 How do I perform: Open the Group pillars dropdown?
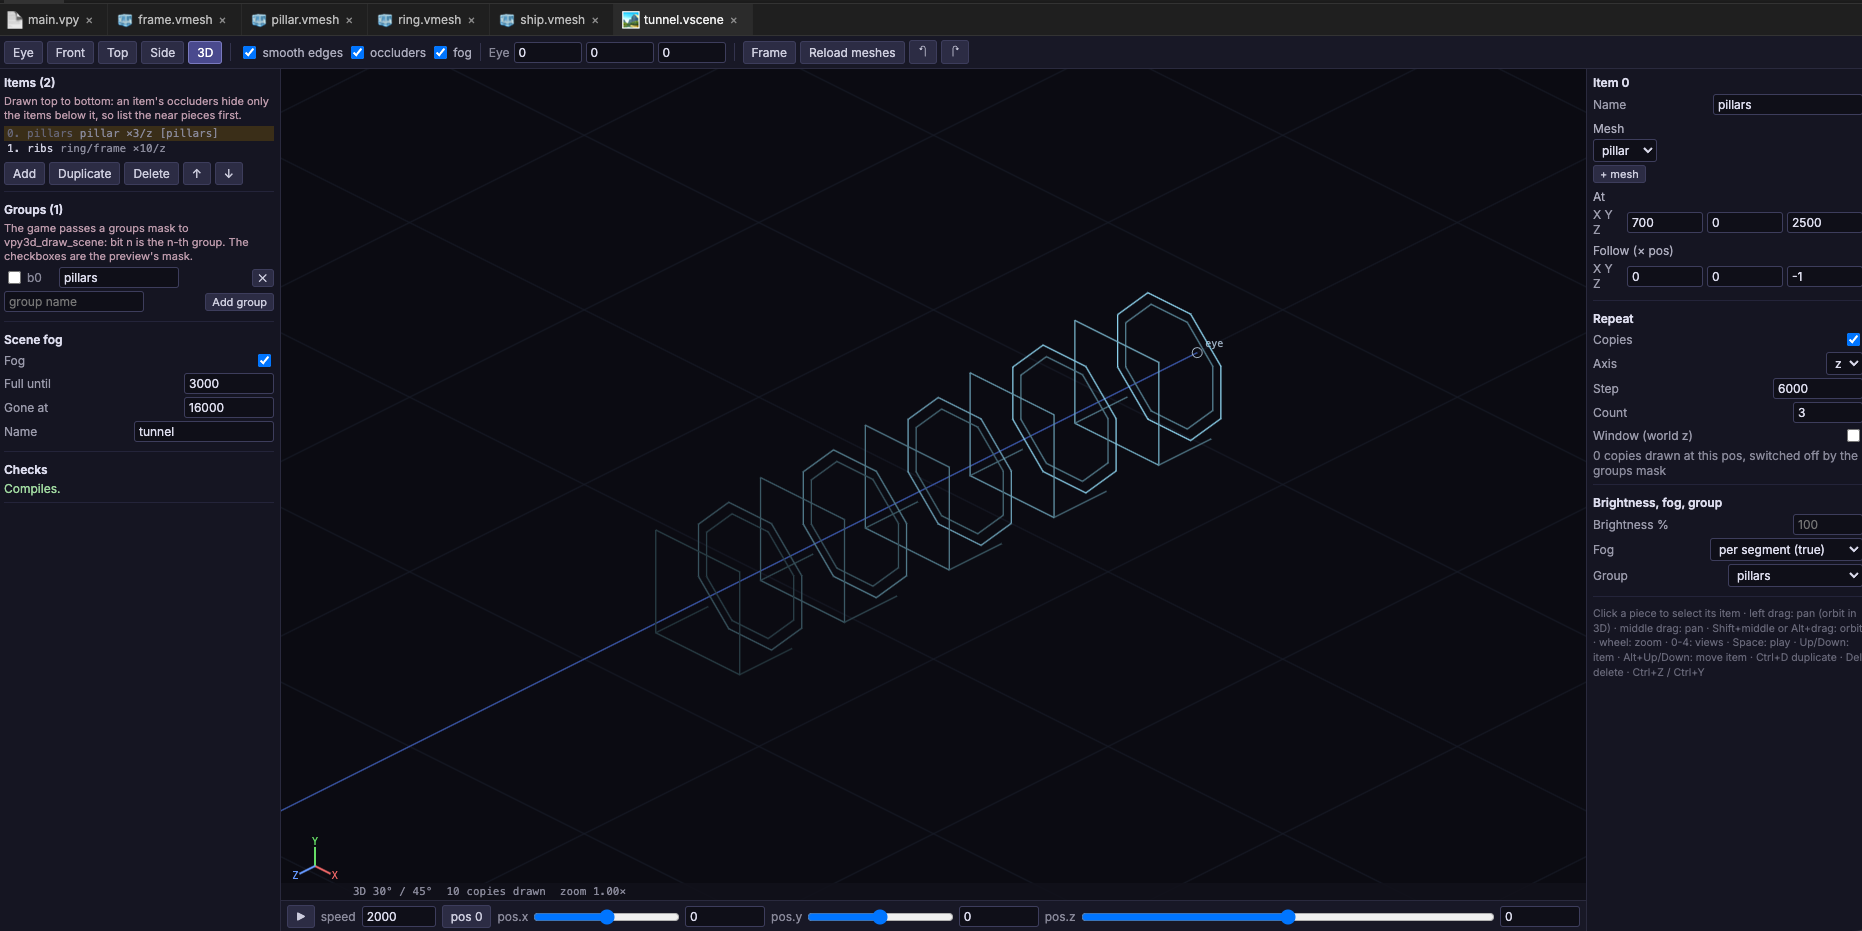(1794, 576)
